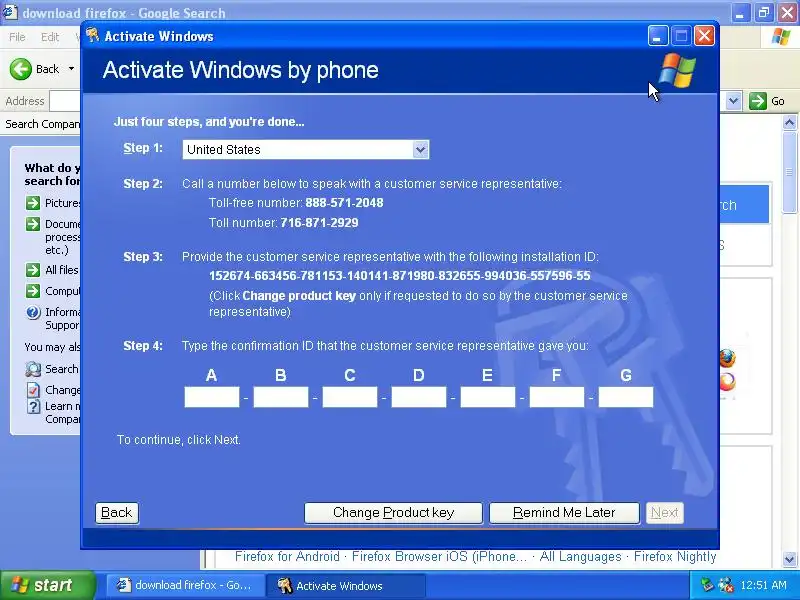Click confirmation ID field G
This screenshot has height=600, width=800.
pos(626,397)
